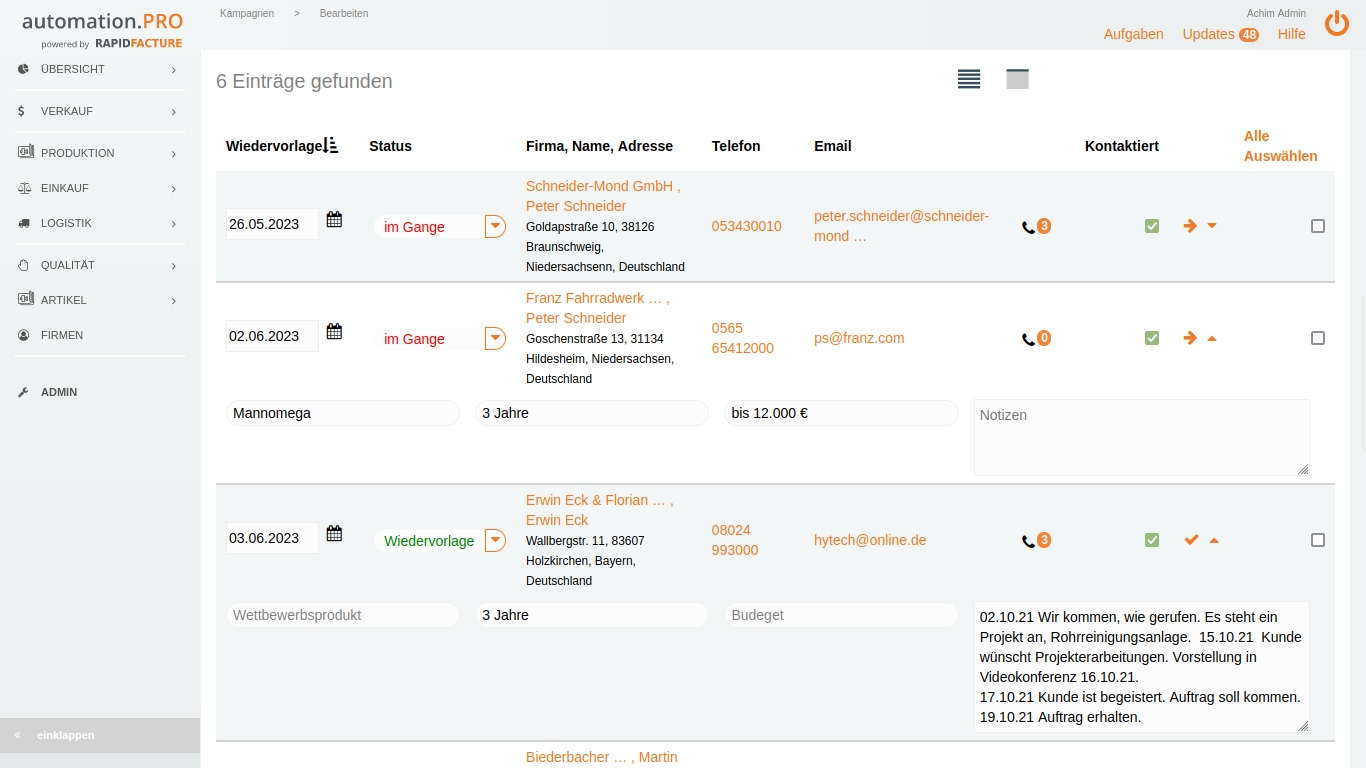Screen dimensions: 1366x768
Task: Select the Erwin Eck row checkbox
Action: (1317, 540)
